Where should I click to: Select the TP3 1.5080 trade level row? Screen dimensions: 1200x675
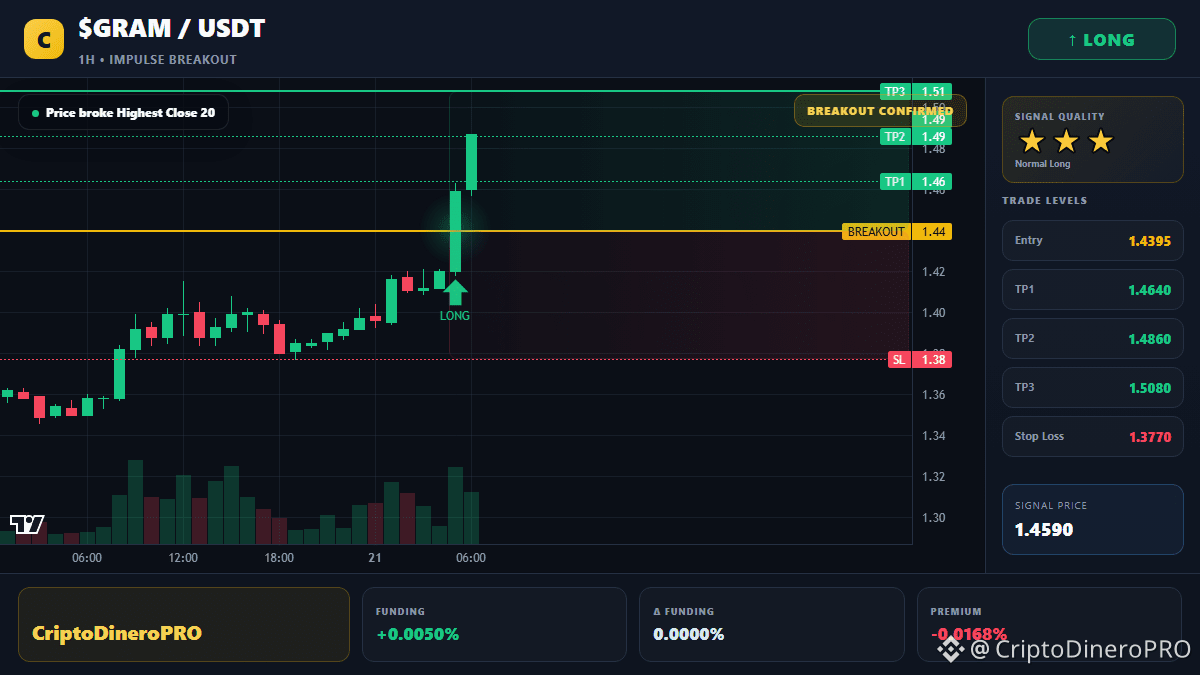(x=1092, y=388)
